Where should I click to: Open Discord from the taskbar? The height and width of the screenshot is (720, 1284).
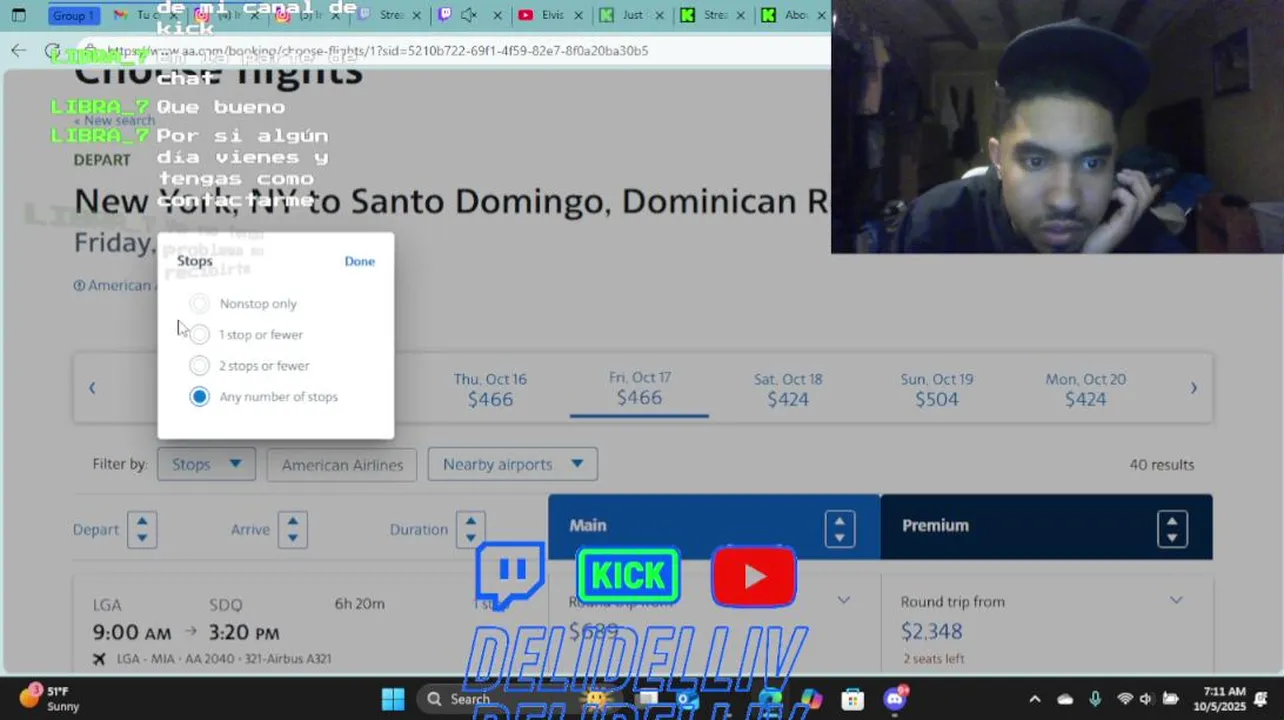[895, 698]
